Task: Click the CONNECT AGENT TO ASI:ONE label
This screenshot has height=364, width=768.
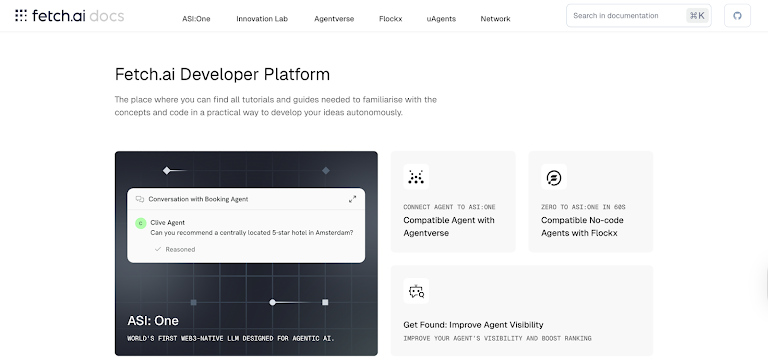Action: coord(449,207)
